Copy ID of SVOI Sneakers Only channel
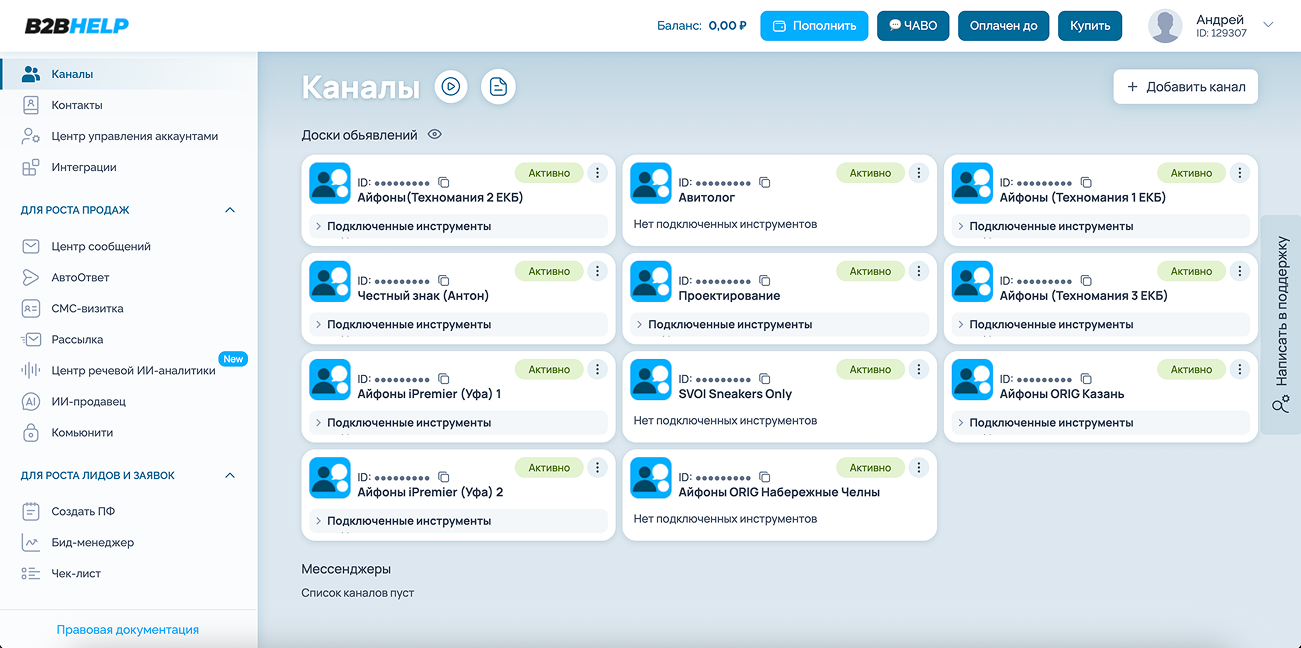The width and height of the screenshot is (1301, 648). (765, 379)
